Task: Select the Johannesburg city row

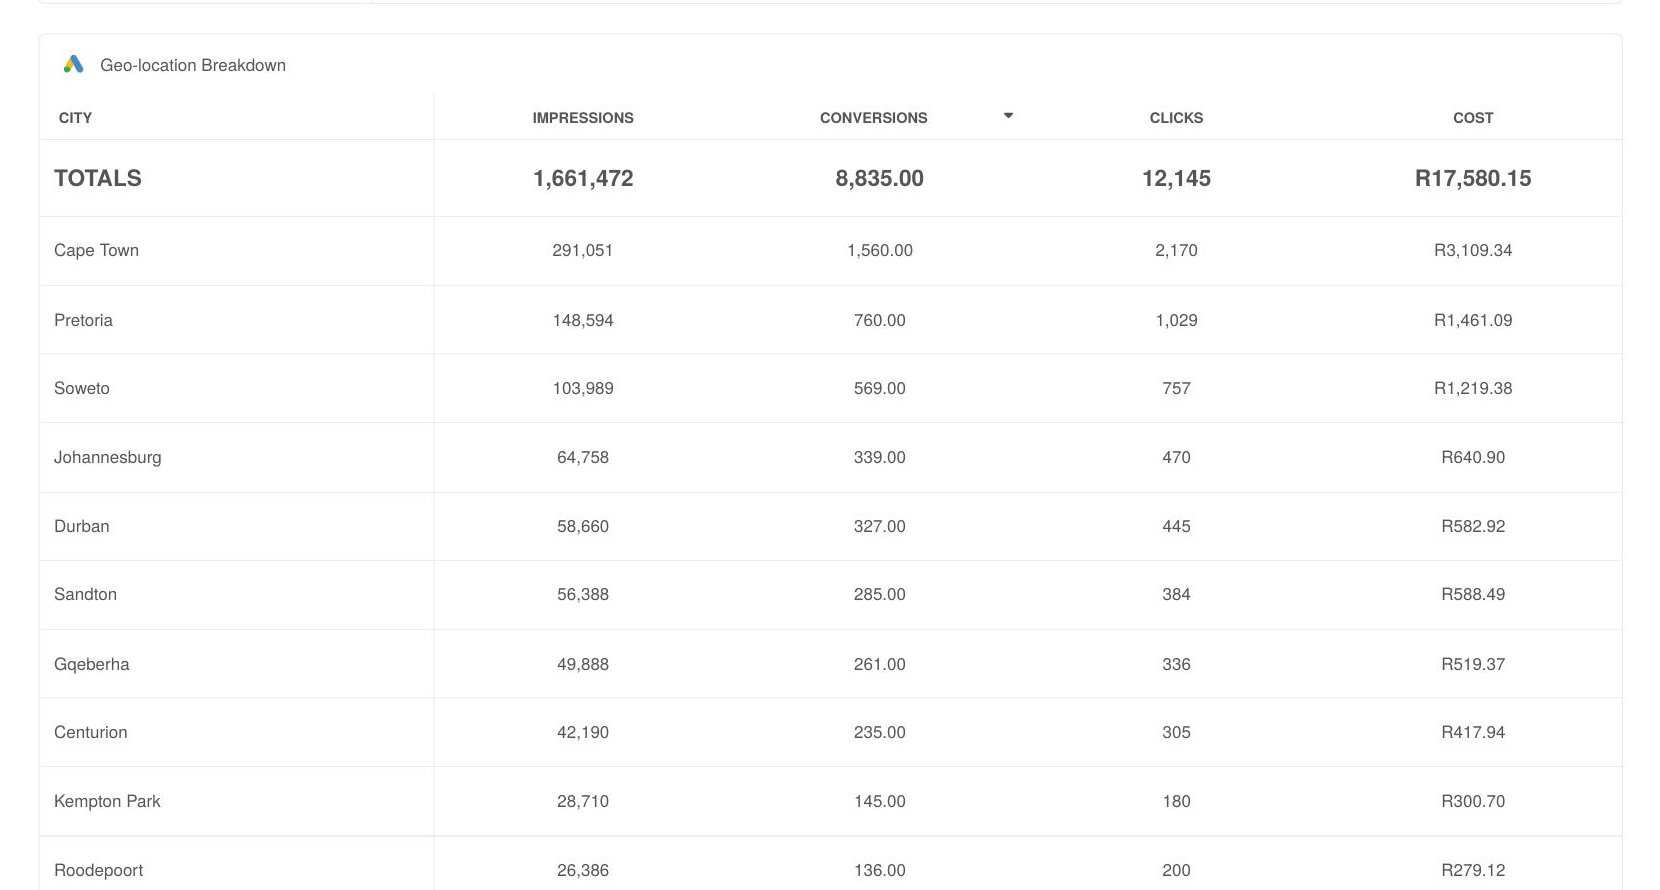Action: 830,457
